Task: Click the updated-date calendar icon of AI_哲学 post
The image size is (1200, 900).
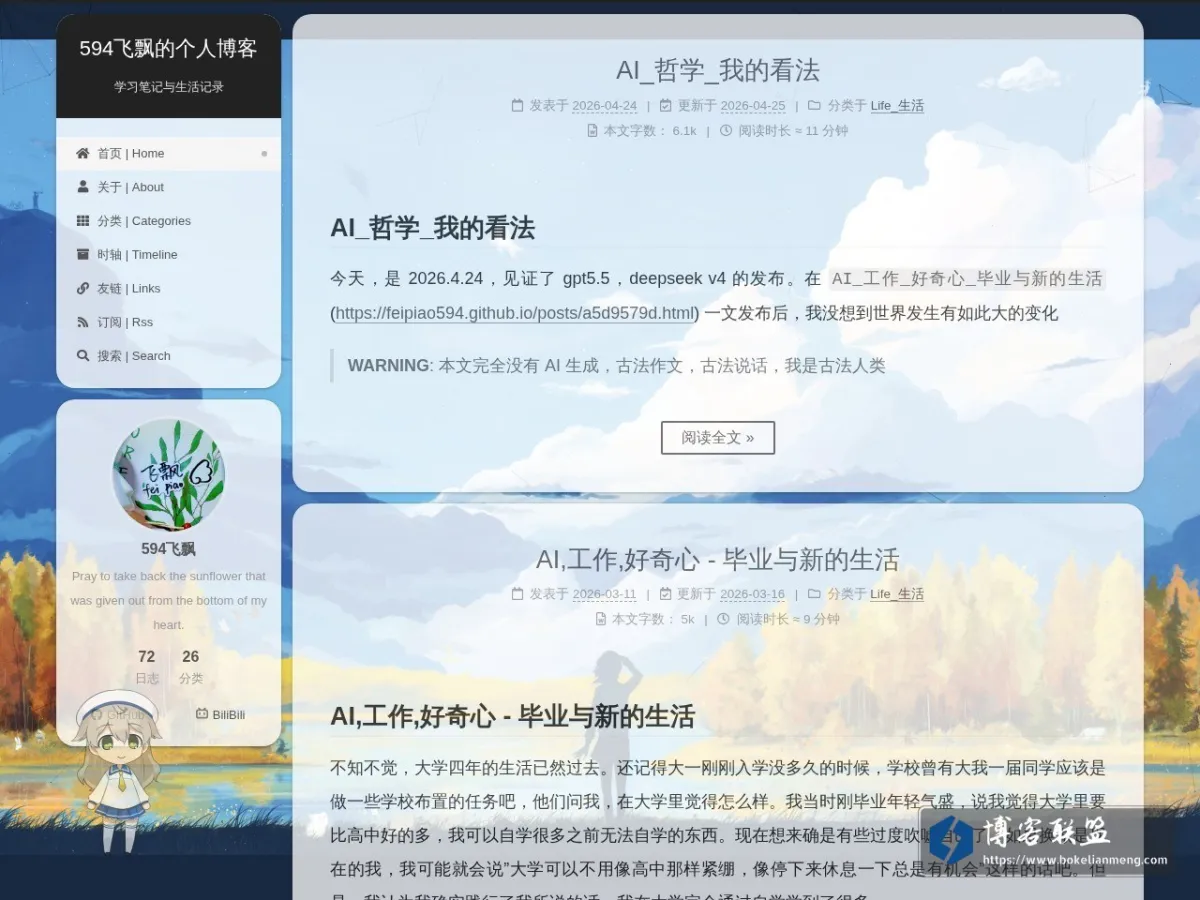Action: (x=665, y=105)
